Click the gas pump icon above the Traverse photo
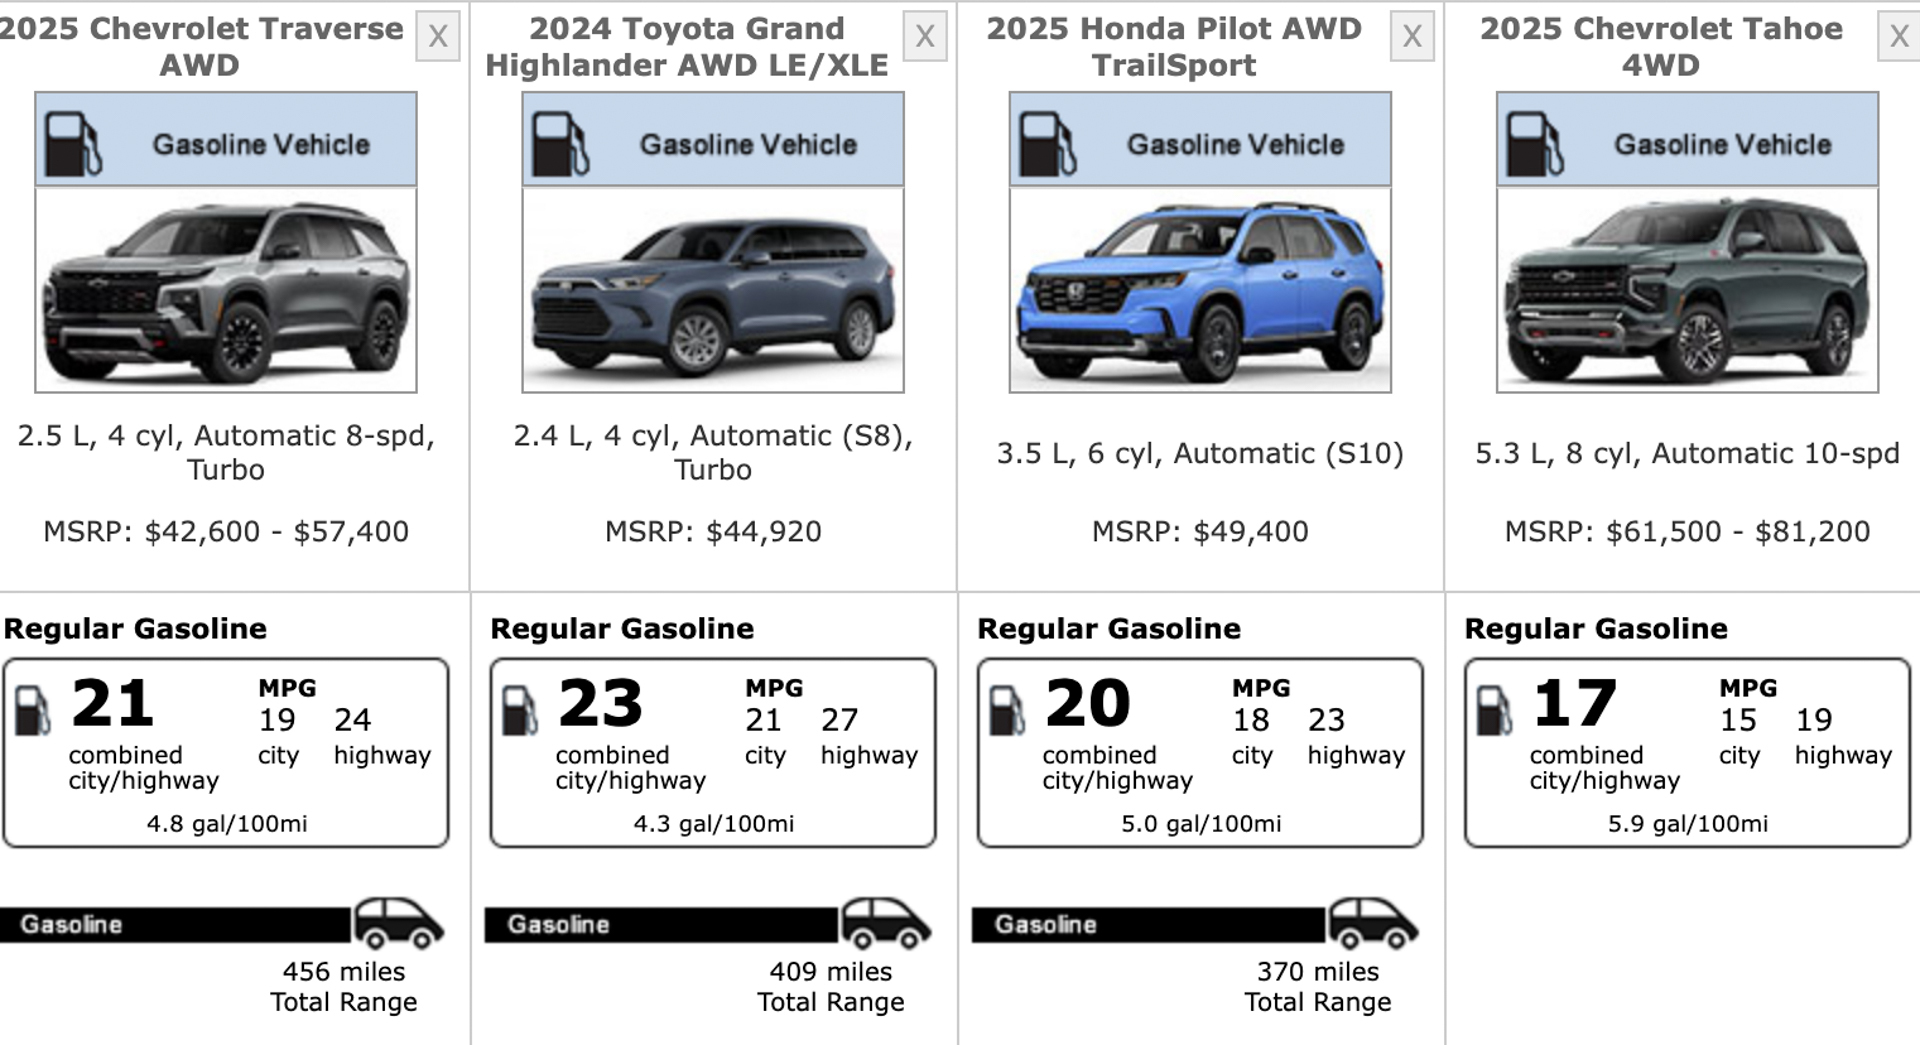Viewport: 1920px width, 1045px height. pos(73,144)
